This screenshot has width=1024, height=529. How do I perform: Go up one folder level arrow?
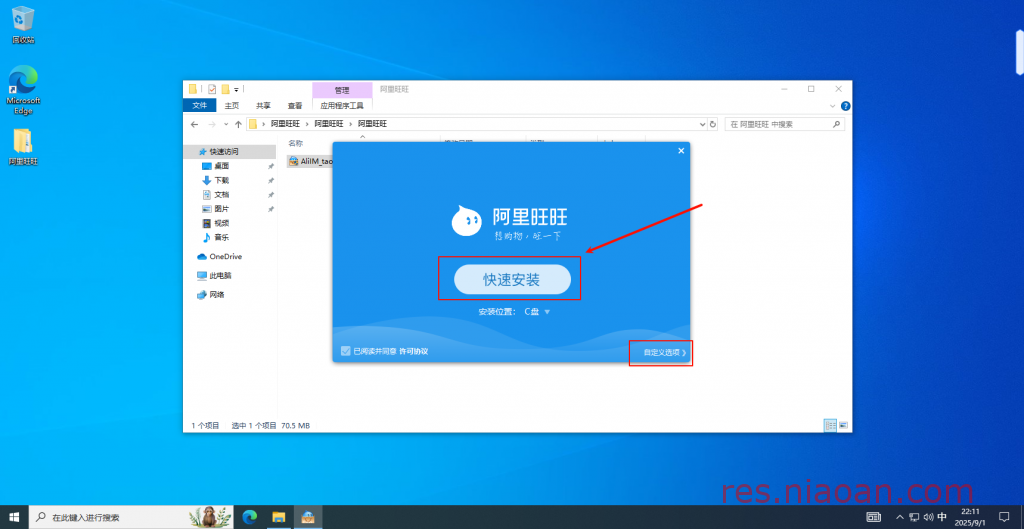[238, 123]
